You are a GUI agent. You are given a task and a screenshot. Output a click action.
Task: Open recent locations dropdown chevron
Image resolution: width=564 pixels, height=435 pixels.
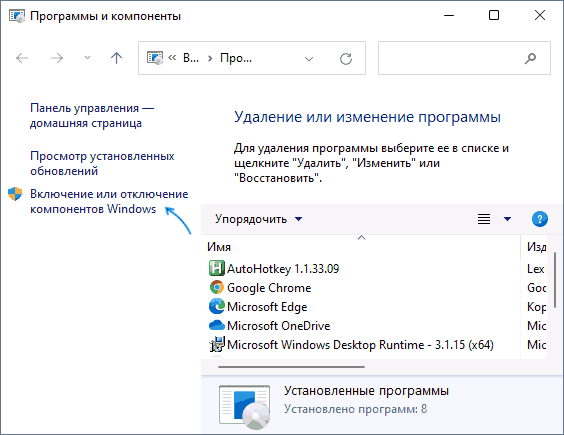[87, 58]
